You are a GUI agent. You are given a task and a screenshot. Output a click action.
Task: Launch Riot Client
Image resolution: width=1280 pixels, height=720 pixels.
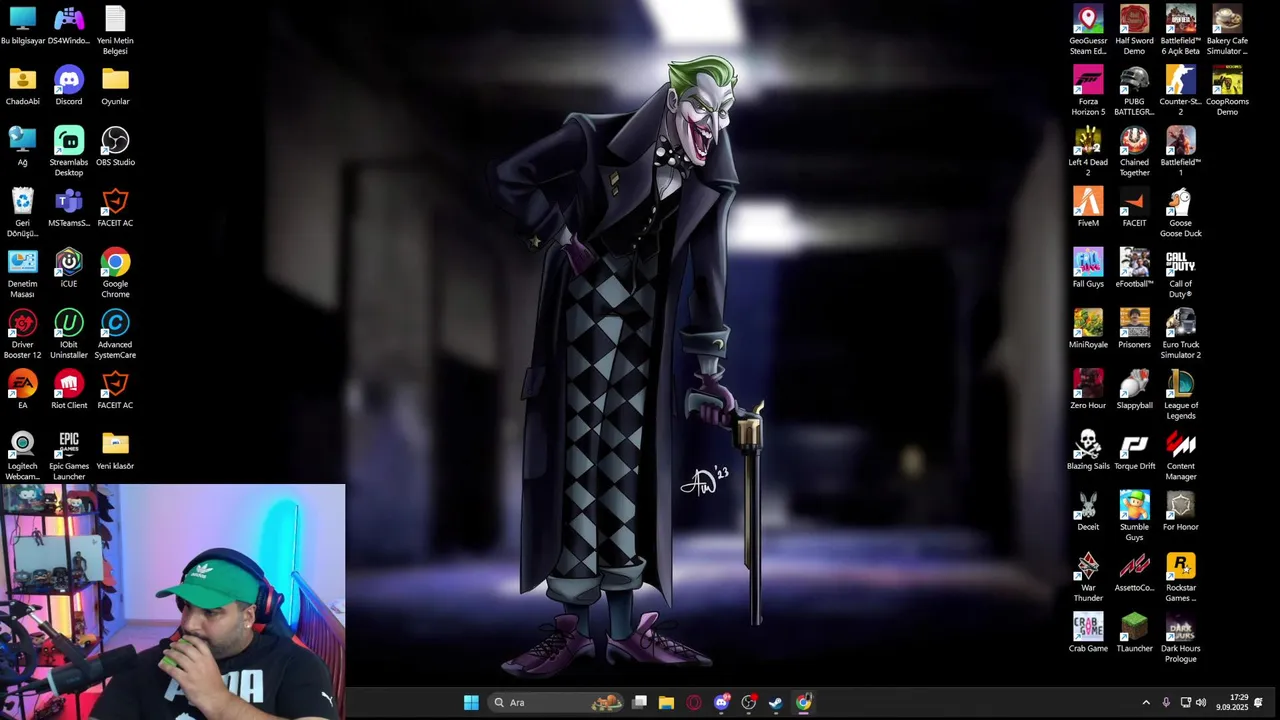[x=69, y=390]
